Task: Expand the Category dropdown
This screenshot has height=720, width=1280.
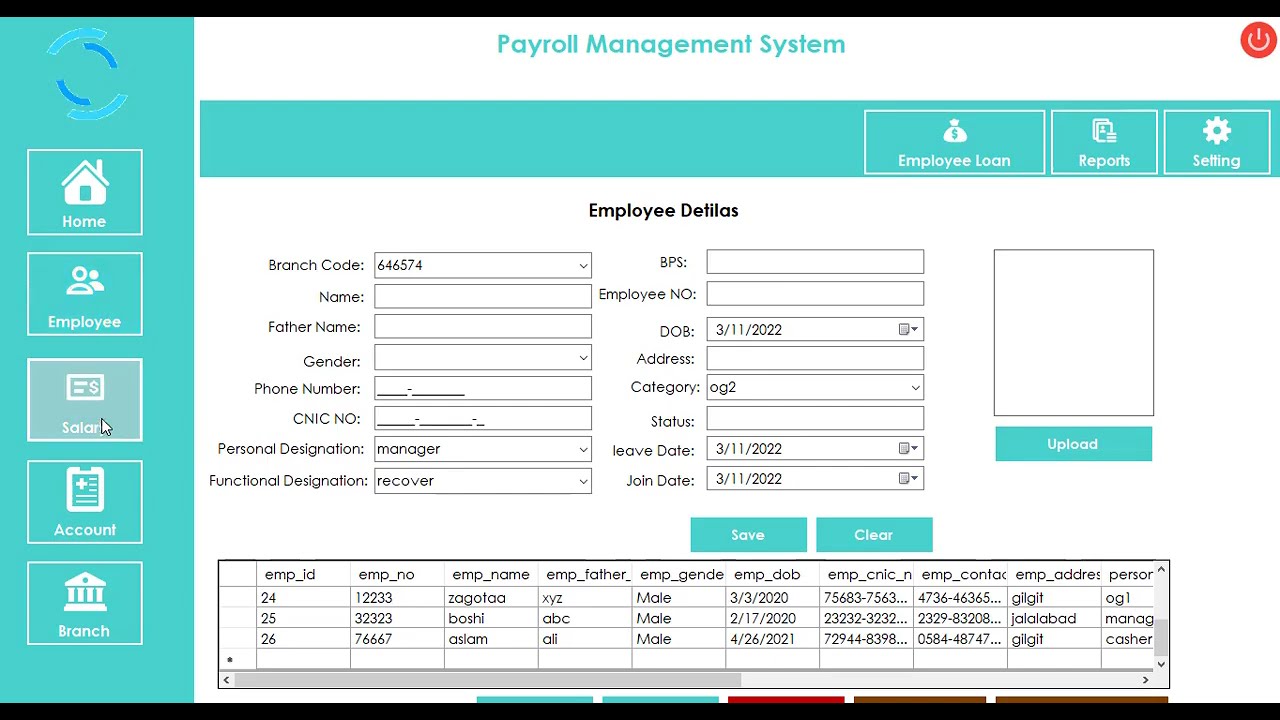Action: (x=915, y=388)
